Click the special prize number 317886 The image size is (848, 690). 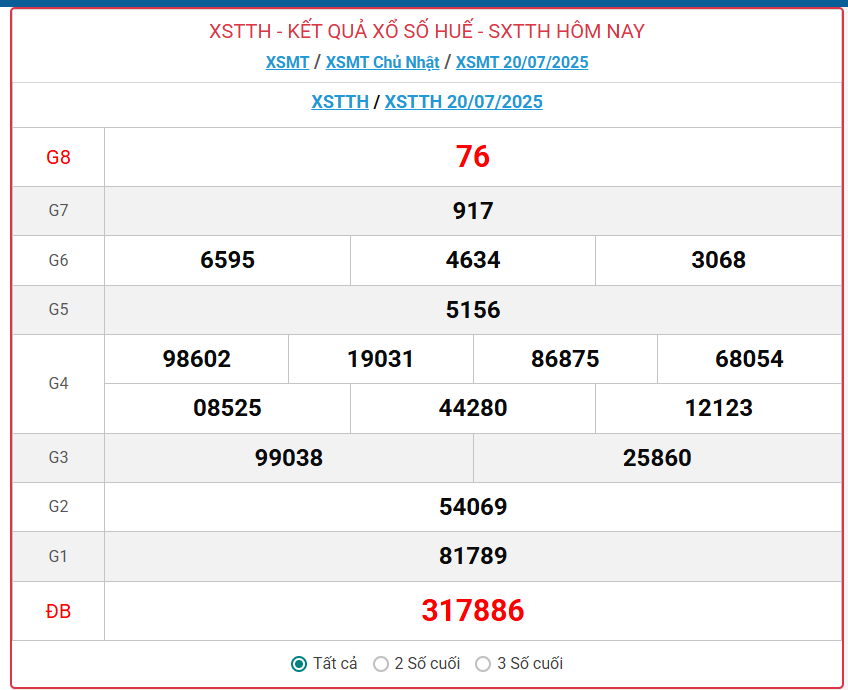473,611
